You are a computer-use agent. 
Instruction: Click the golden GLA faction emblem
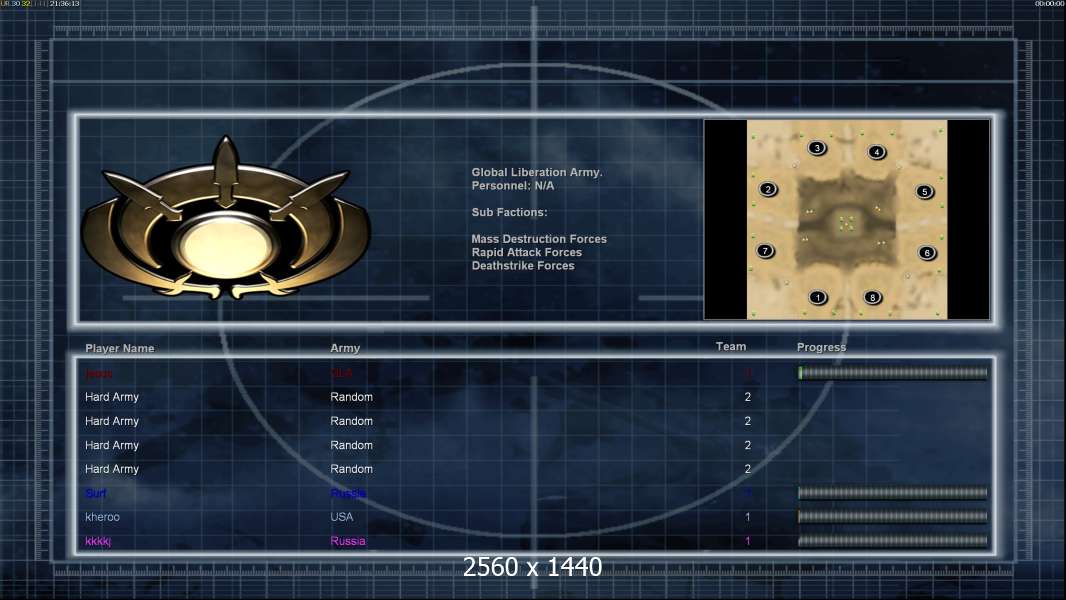226,219
